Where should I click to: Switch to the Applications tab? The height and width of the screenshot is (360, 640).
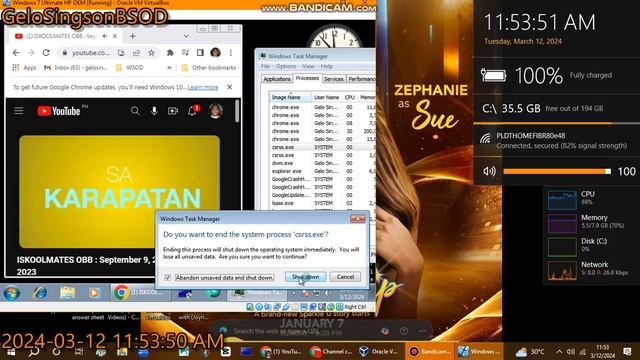(277, 79)
